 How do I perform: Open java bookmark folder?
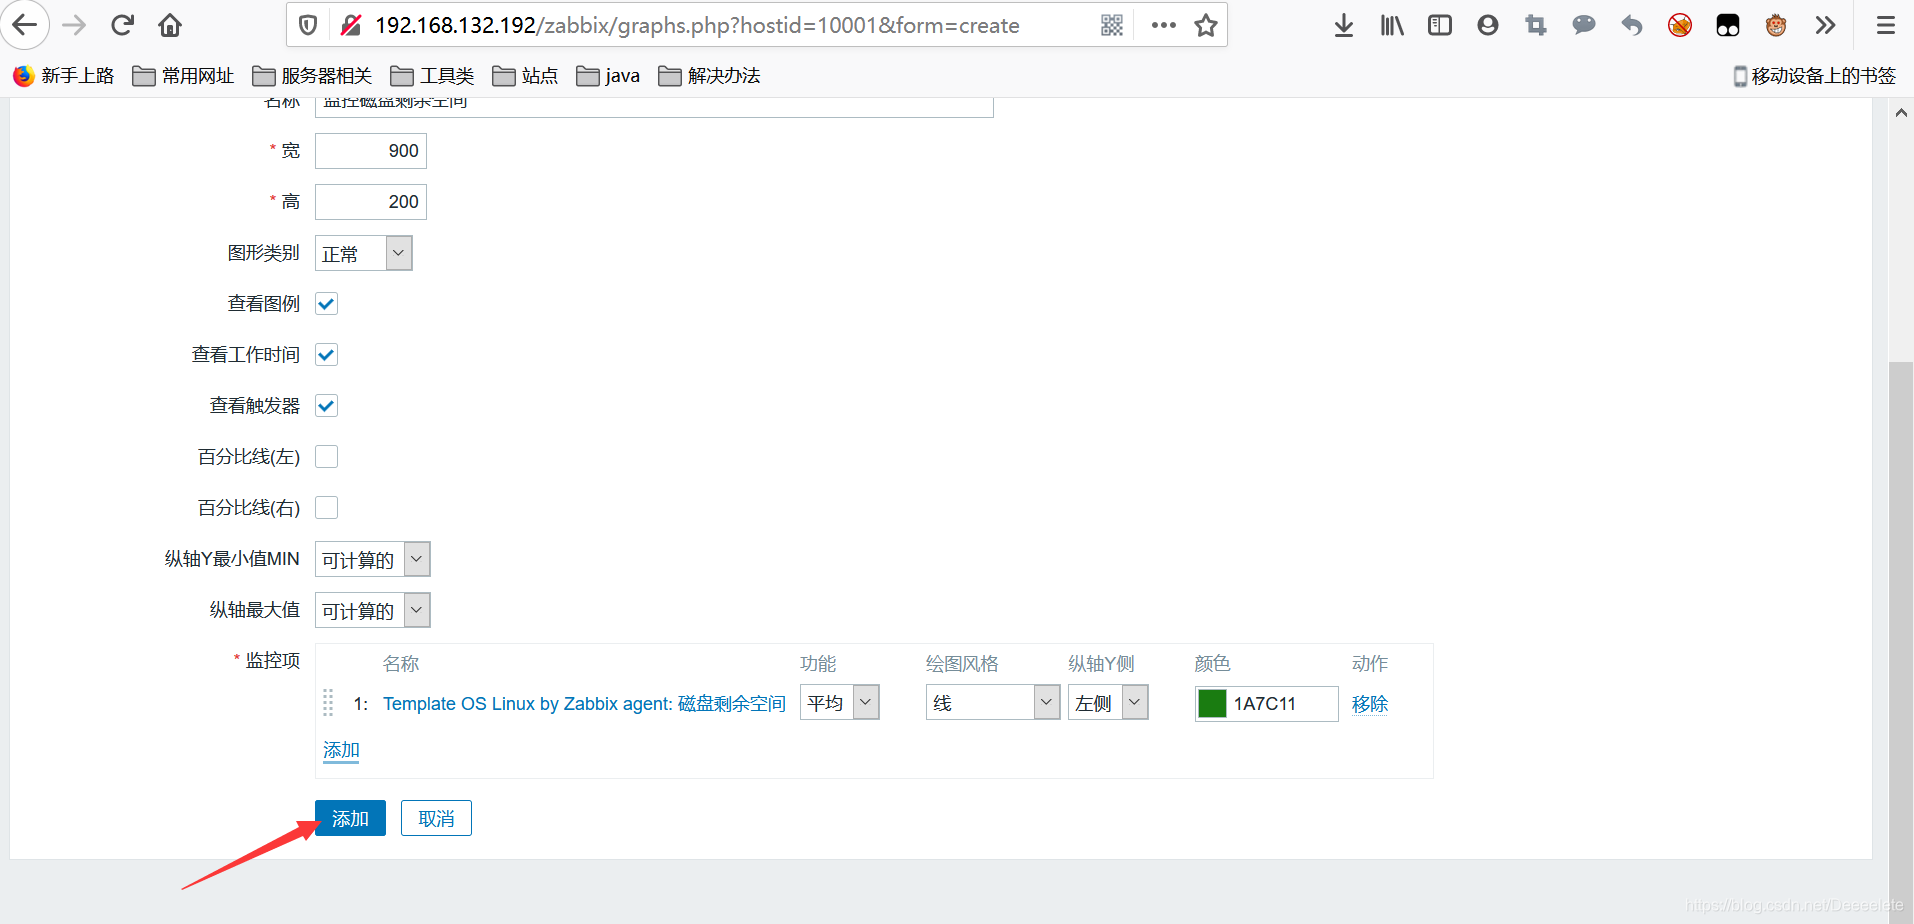(x=608, y=76)
